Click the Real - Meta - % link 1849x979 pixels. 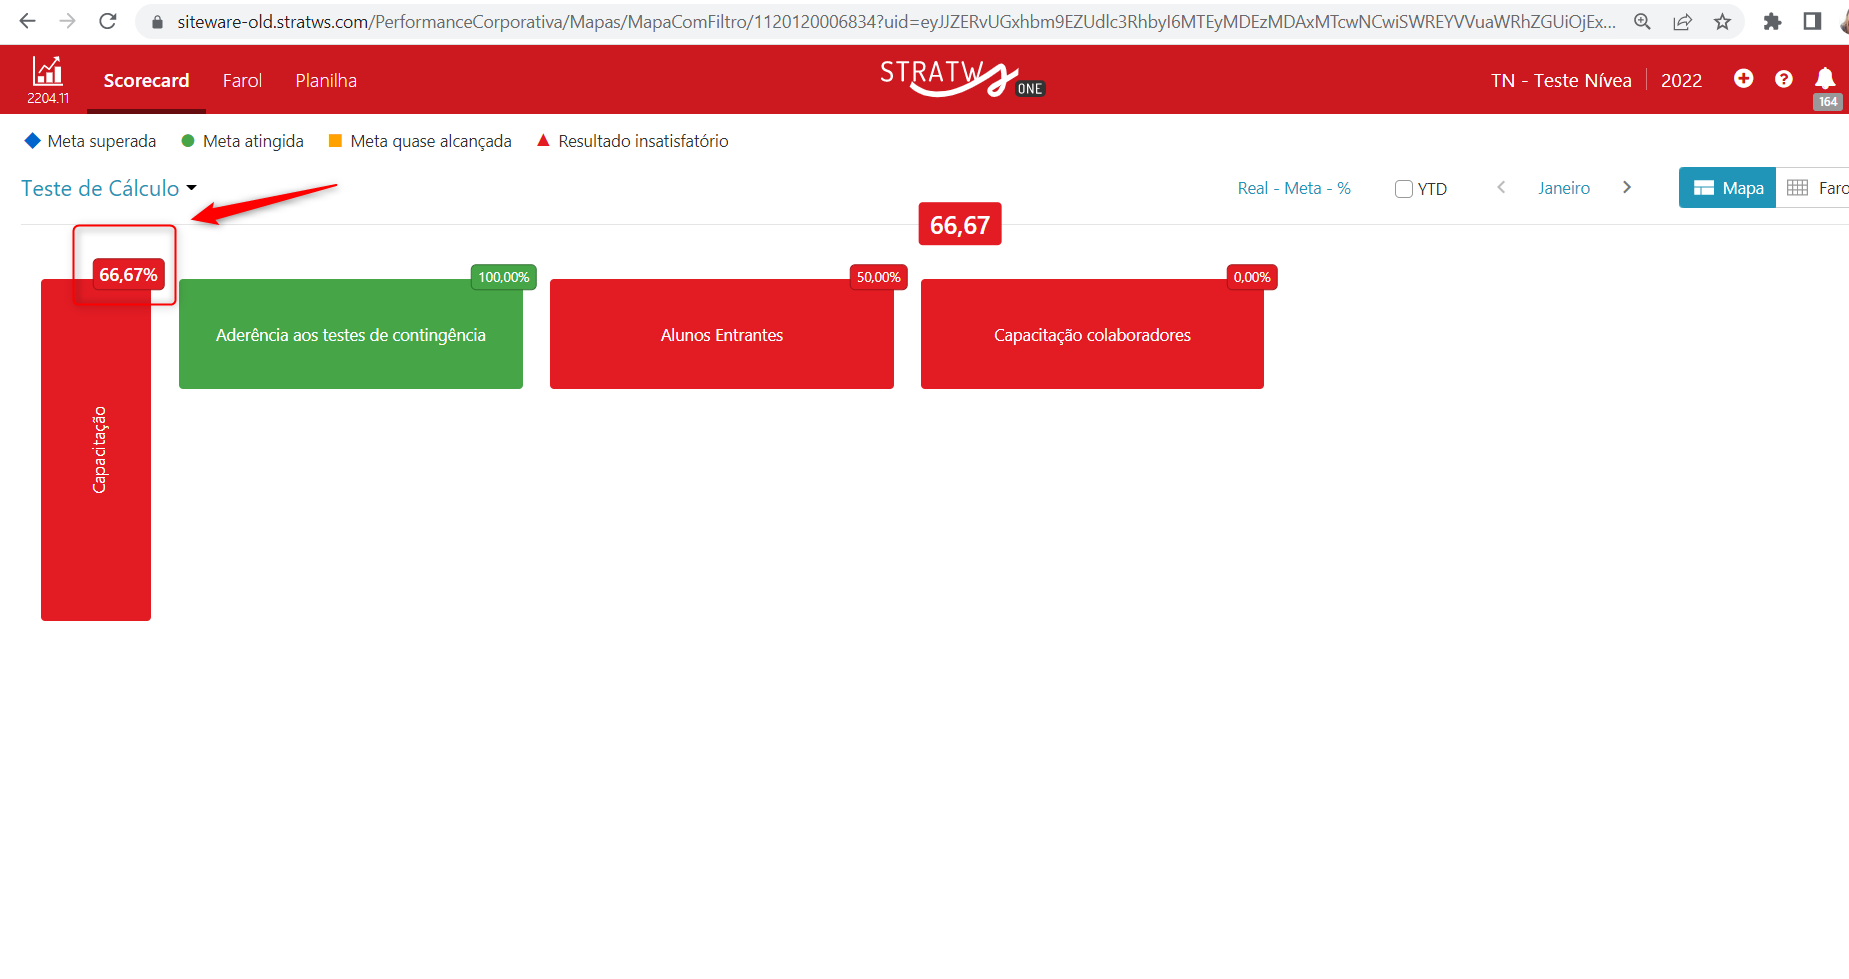[1294, 188]
